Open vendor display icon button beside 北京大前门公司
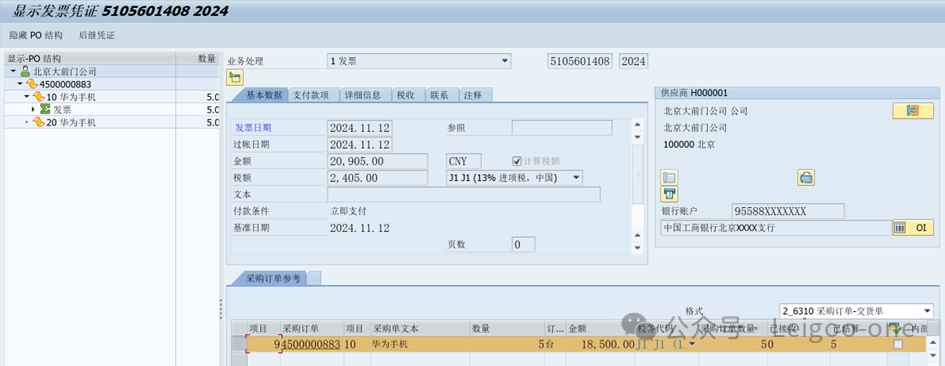 (x=912, y=111)
